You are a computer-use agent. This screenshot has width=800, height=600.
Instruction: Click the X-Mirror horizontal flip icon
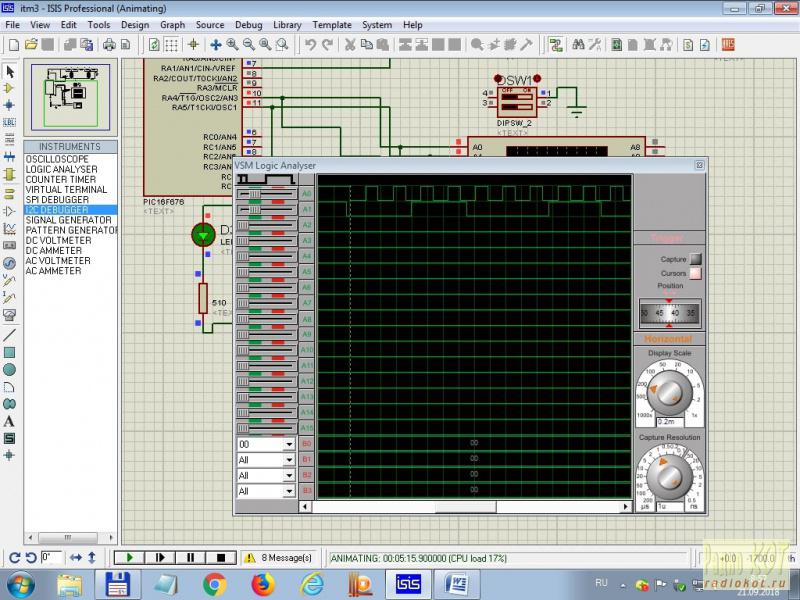tap(76, 558)
